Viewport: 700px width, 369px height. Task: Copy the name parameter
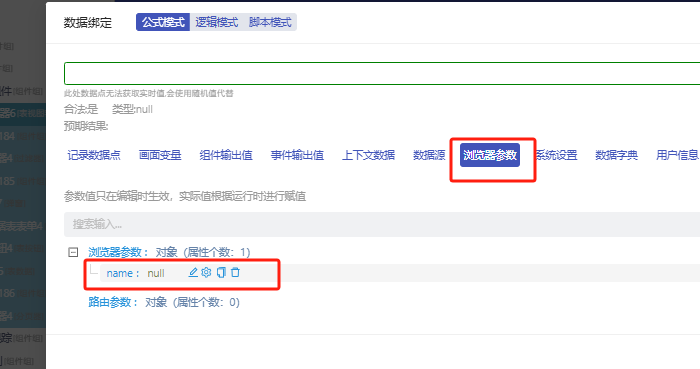pyautogui.click(x=221, y=272)
